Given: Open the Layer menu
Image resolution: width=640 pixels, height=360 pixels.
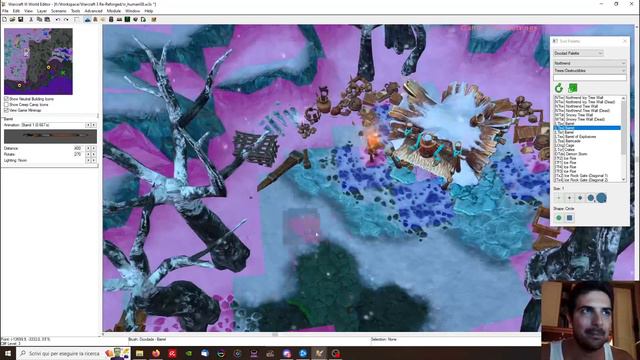Looking at the screenshot, I should [x=42, y=11].
